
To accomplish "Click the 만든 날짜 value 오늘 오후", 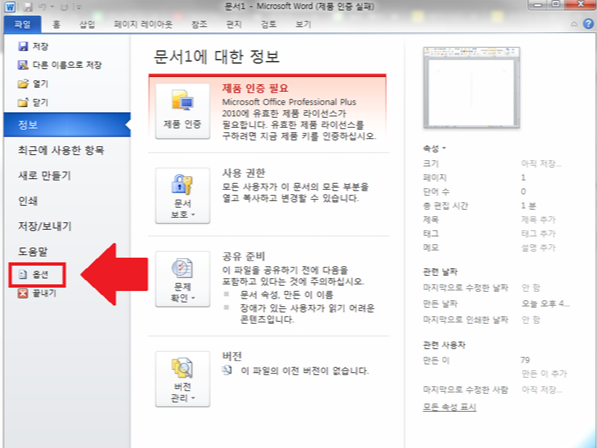I will (545, 304).
